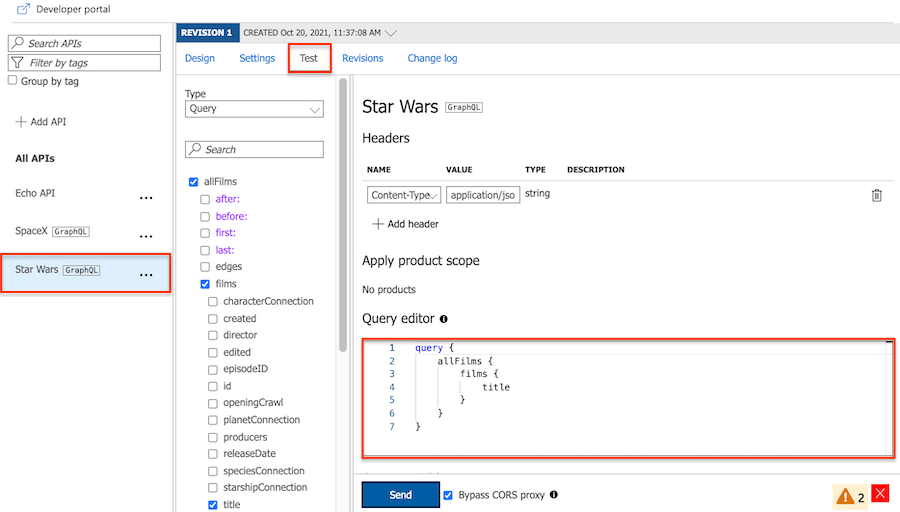900x512 pixels.
Task: Click the field list vertical scrollbar
Action: click(343, 215)
